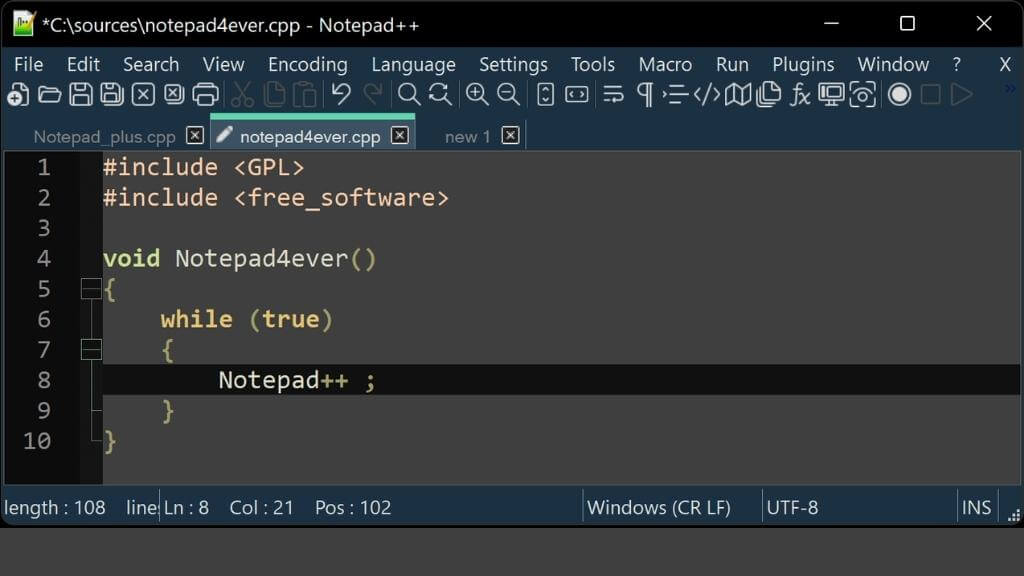
Task: Create a new file with the New icon
Action: point(18,95)
